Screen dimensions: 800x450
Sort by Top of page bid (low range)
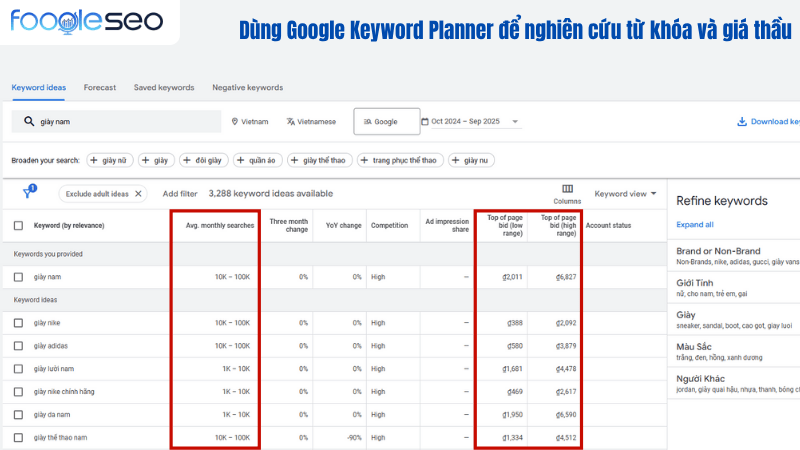click(x=505, y=226)
